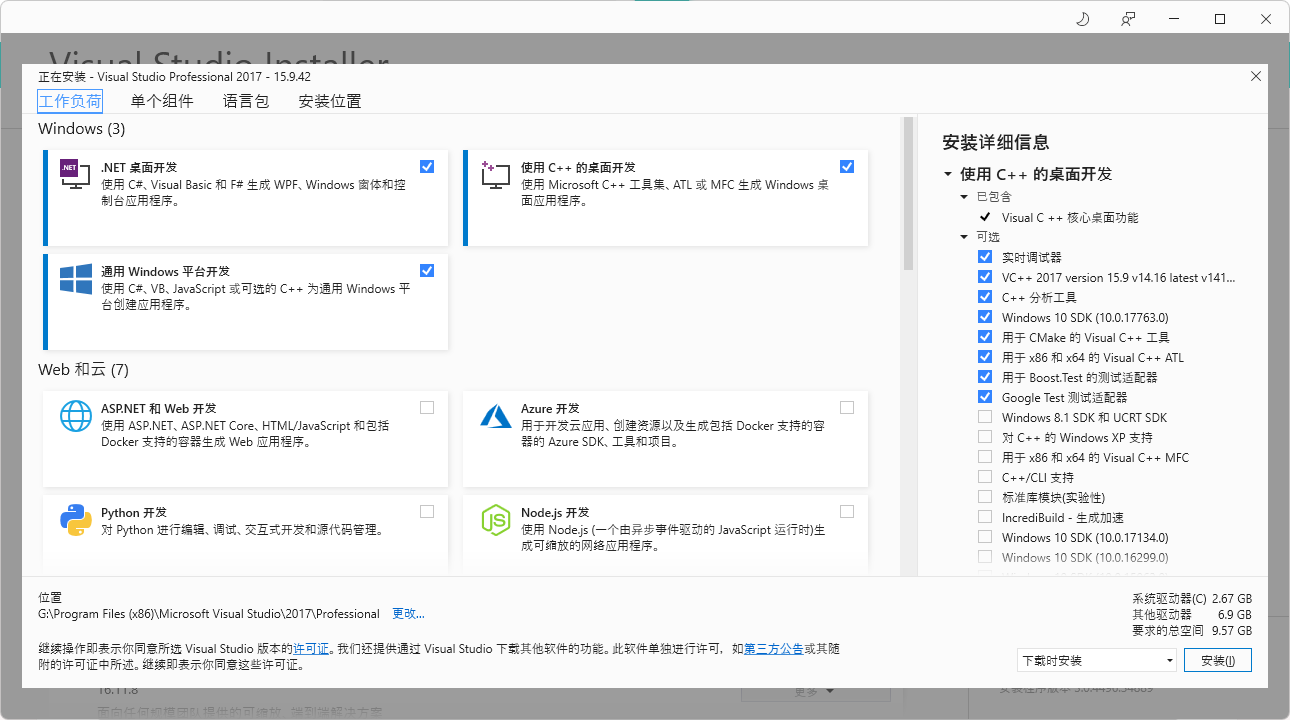The height and width of the screenshot is (720, 1290).
Task: Switch to the 工作负荷 tab
Action: (70, 101)
